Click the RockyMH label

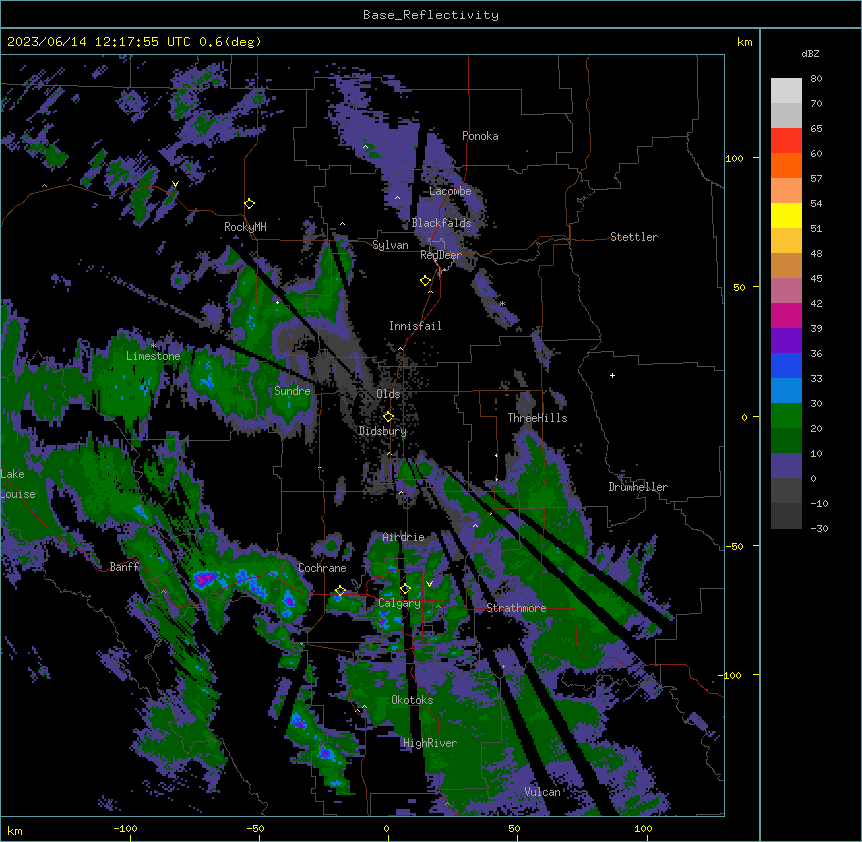245,227
